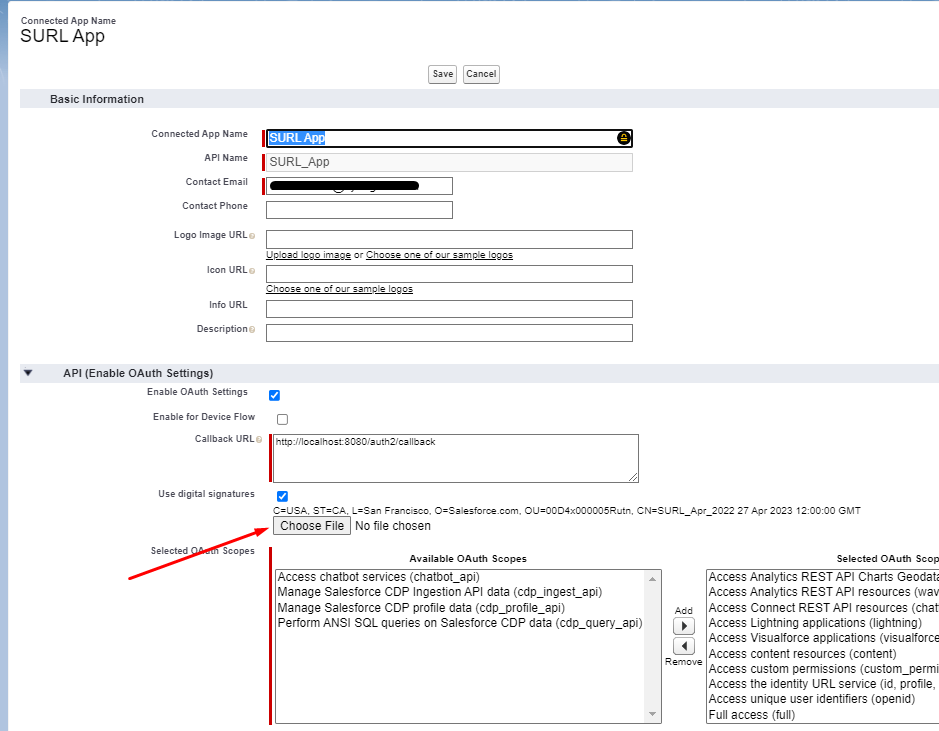
Task: Click the password manager icon in Connected App Name
Action: [x=624, y=138]
